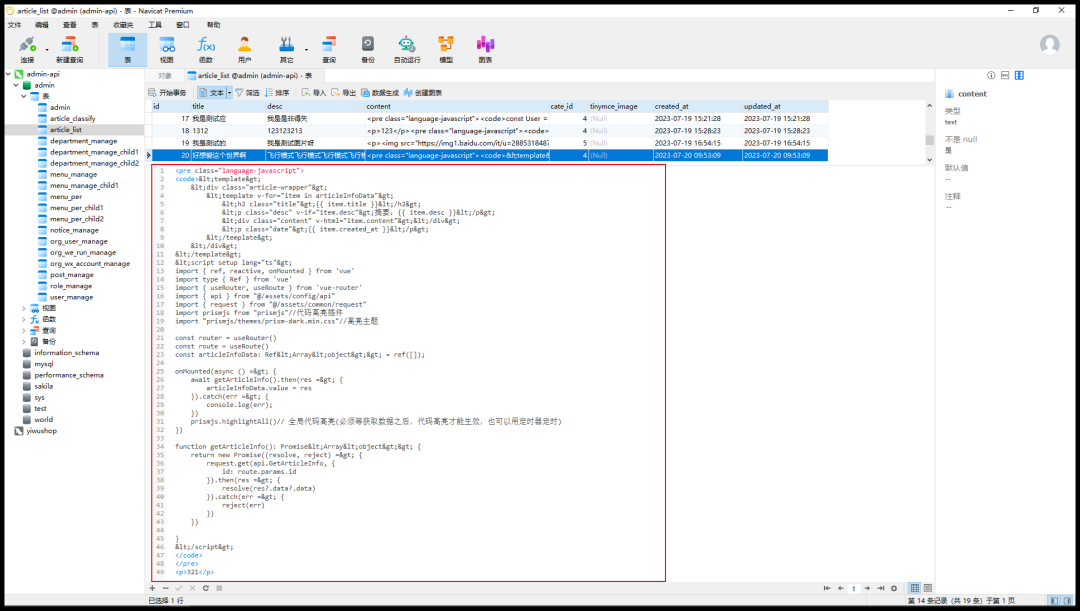Select the 视图 views toolbar icon
1080x611 pixels.
[167, 50]
